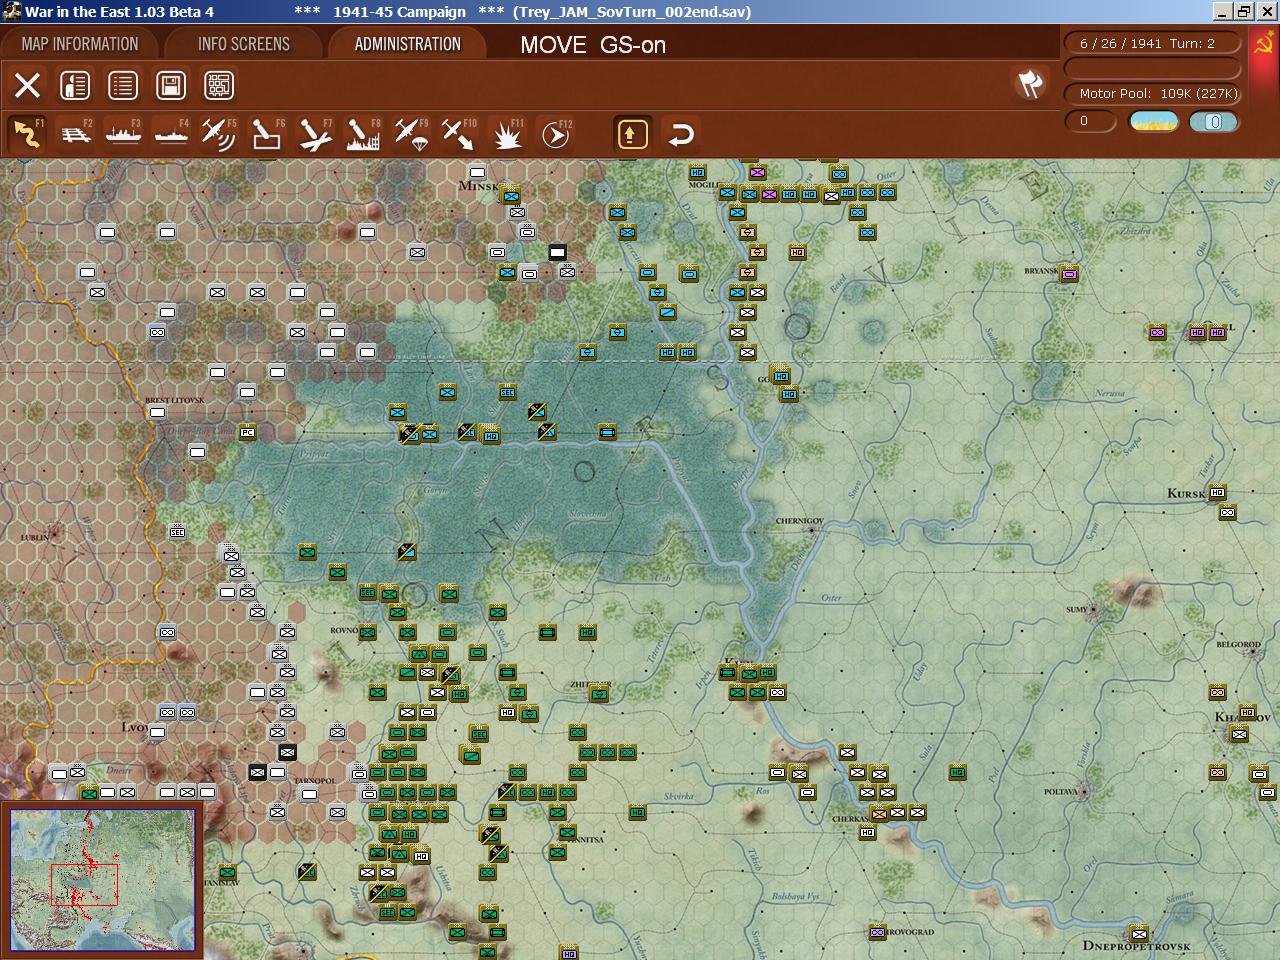
Task: Click the crossed white flags icon
Action: (x=1030, y=84)
